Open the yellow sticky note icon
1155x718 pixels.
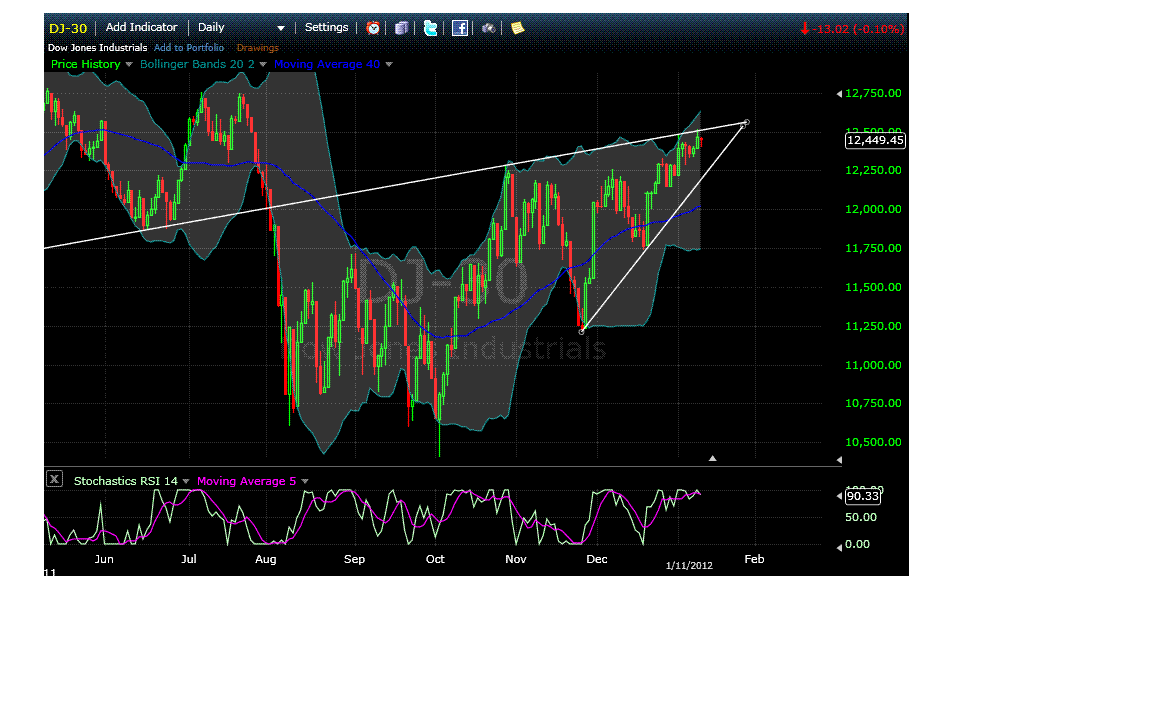518,28
